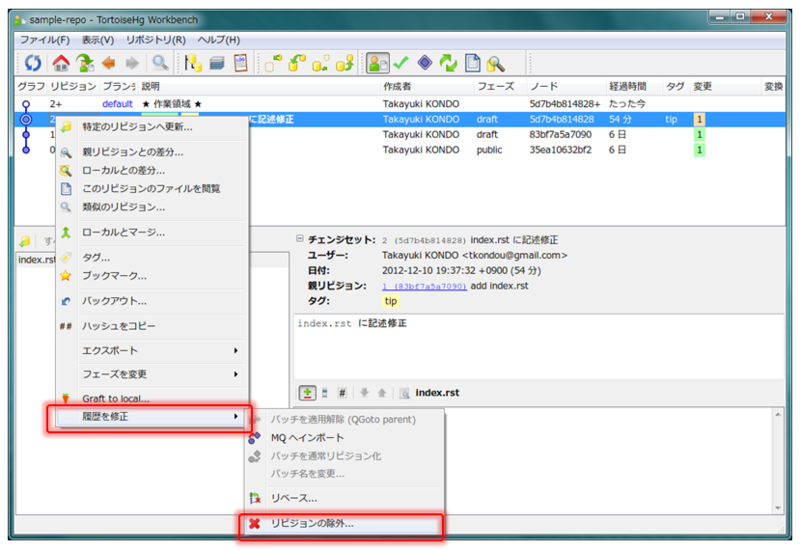Click the outgoing changesets toolbar icon
This screenshot has height=551, width=800.
tap(320, 63)
